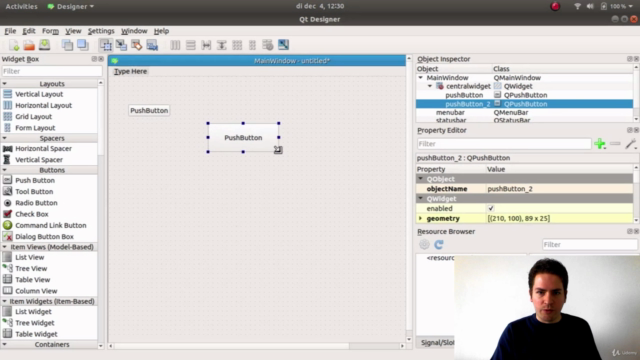Click the selected PushButton with handles
640x360 pixels.
coord(243,138)
